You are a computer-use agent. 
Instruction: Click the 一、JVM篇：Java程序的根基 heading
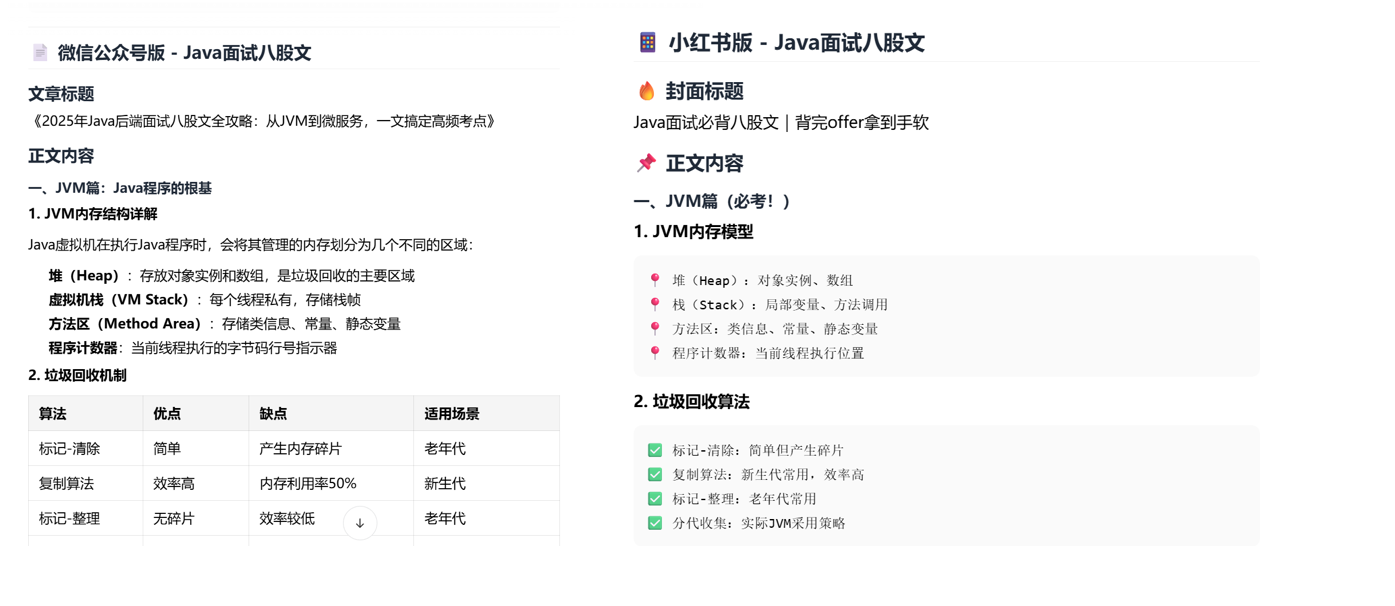pyautogui.click(x=120, y=188)
